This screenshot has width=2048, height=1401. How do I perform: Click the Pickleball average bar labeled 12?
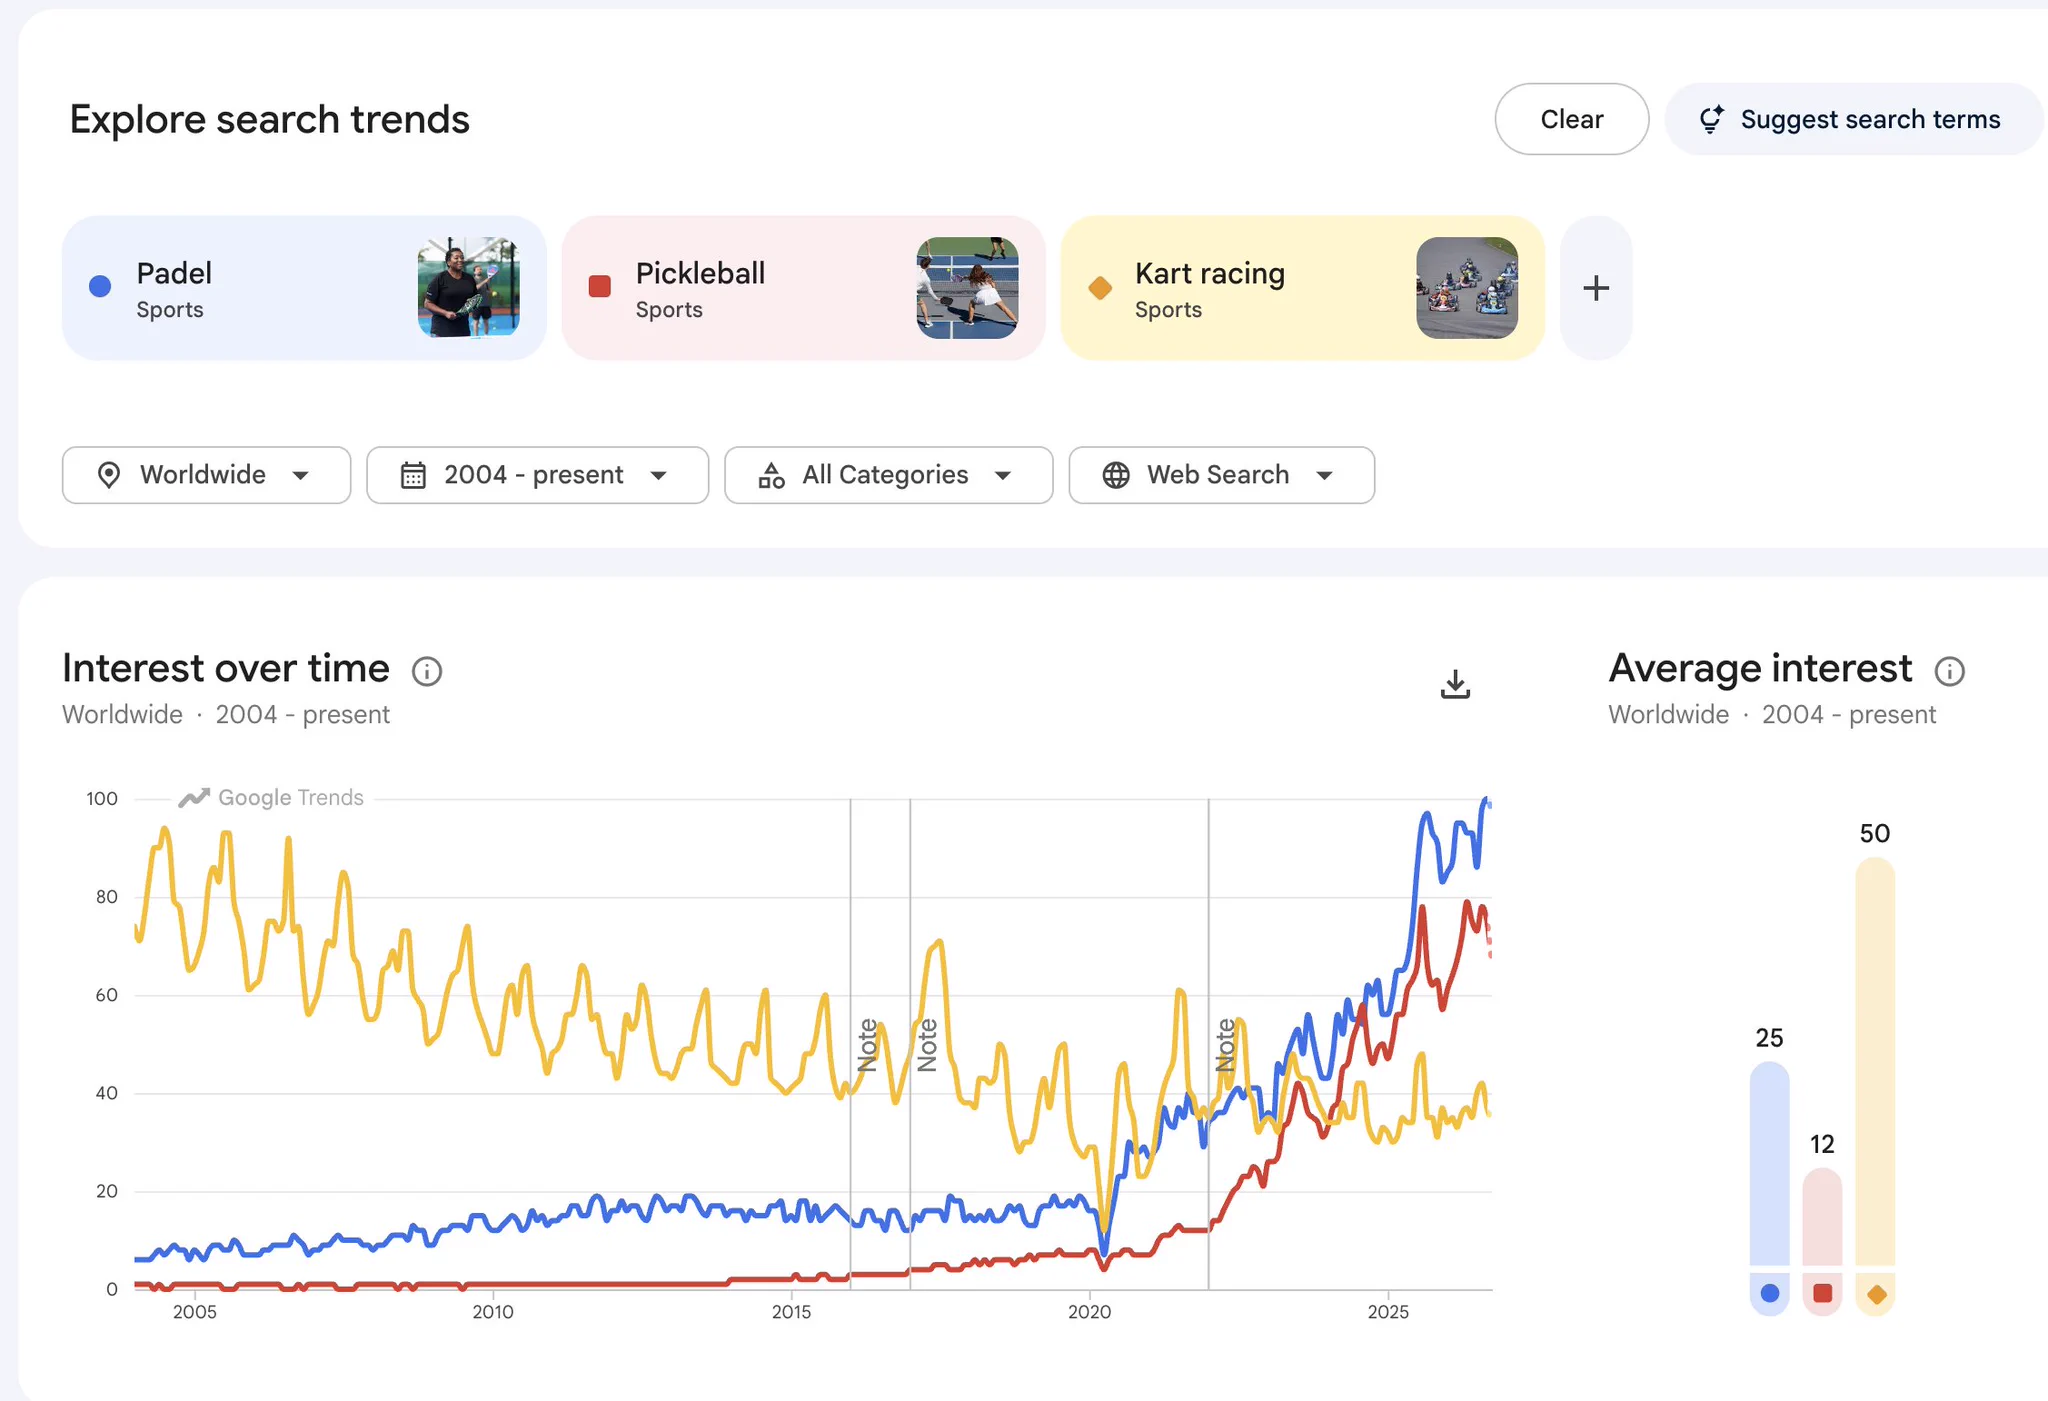coord(1822,1216)
